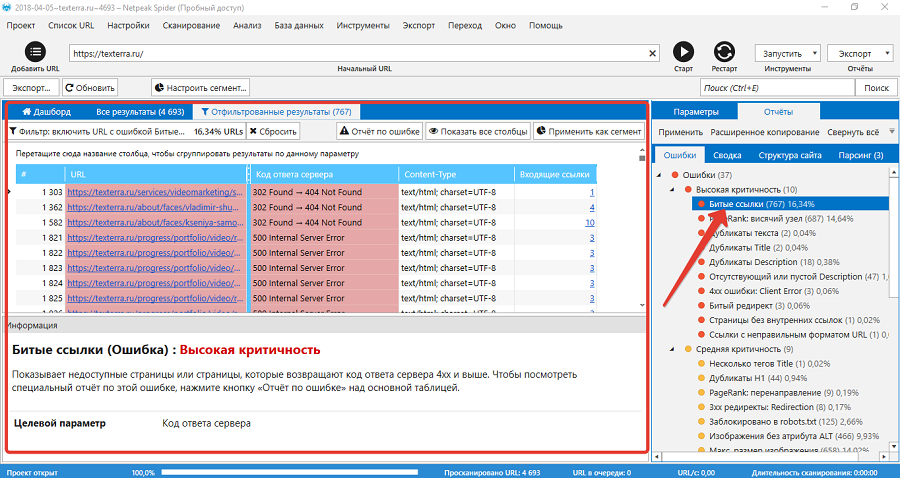Click the scan progress bar in the status bar
Viewport: 900px width, 478px height.
pyautogui.click(x=289, y=472)
